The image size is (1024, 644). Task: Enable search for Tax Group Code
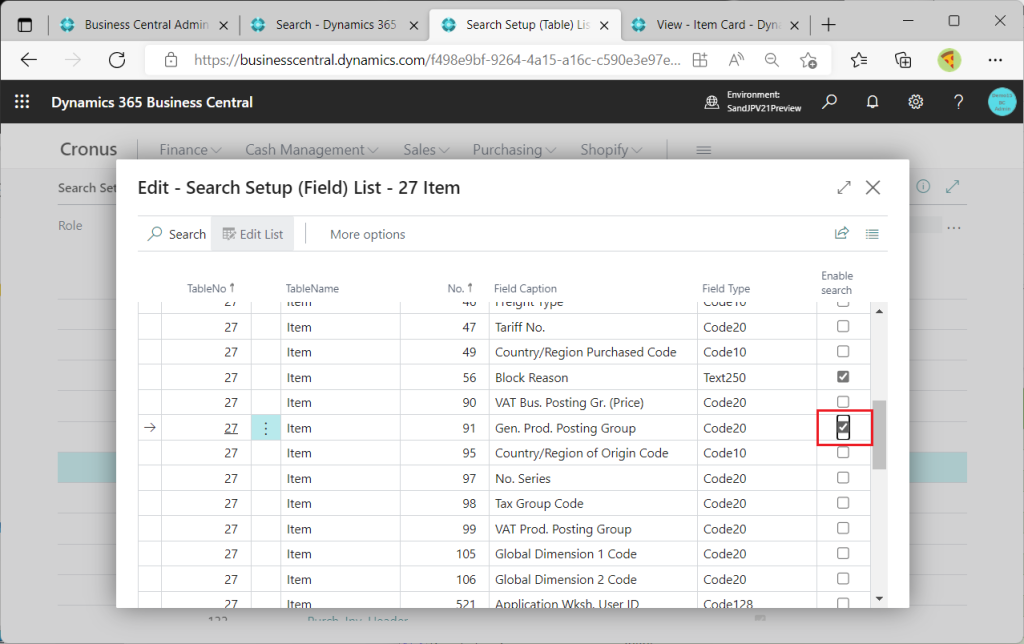pyautogui.click(x=843, y=503)
